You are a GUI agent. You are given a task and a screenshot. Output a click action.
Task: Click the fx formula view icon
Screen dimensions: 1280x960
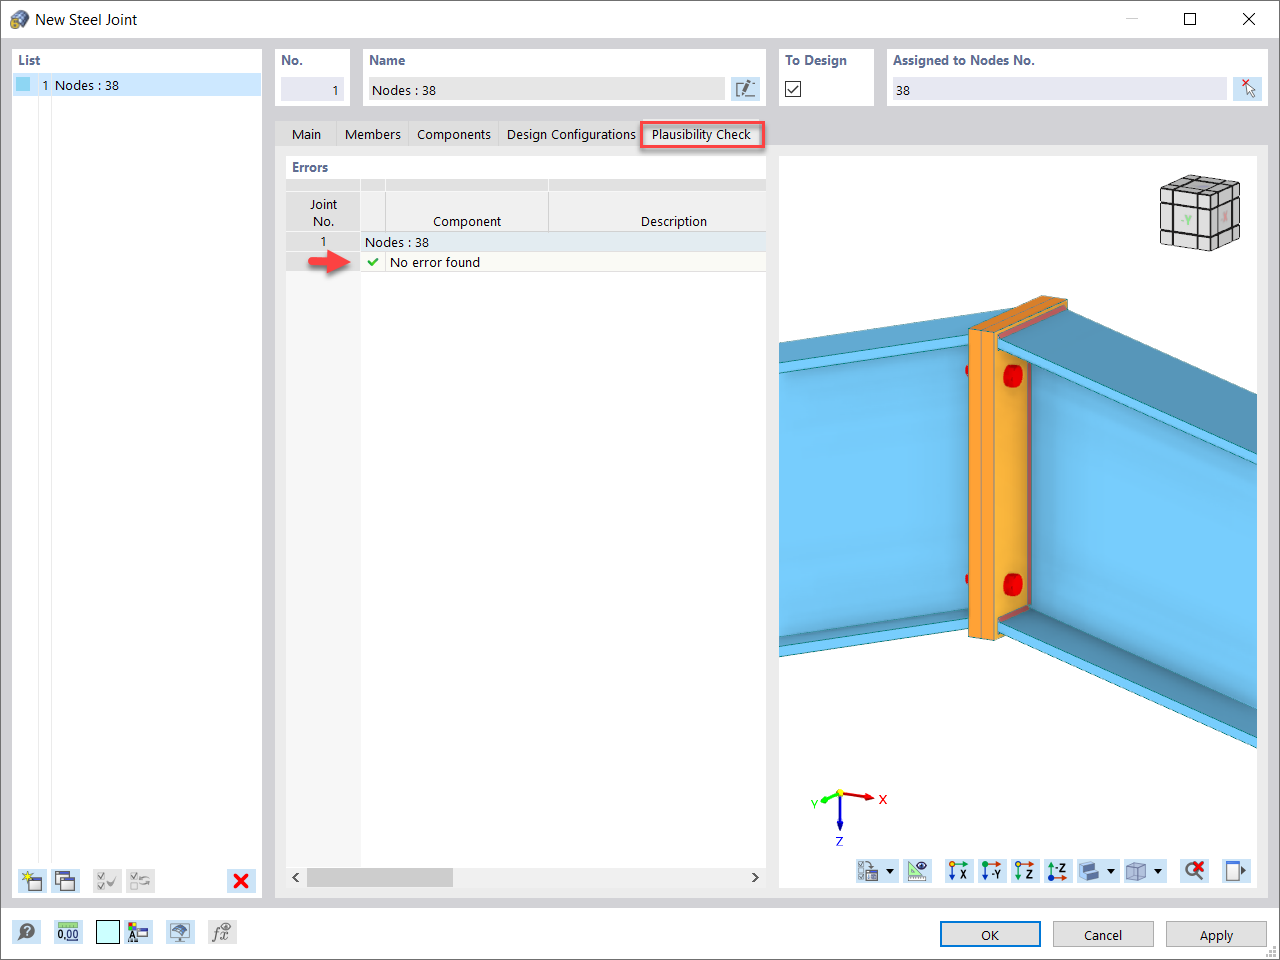coord(221,932)
